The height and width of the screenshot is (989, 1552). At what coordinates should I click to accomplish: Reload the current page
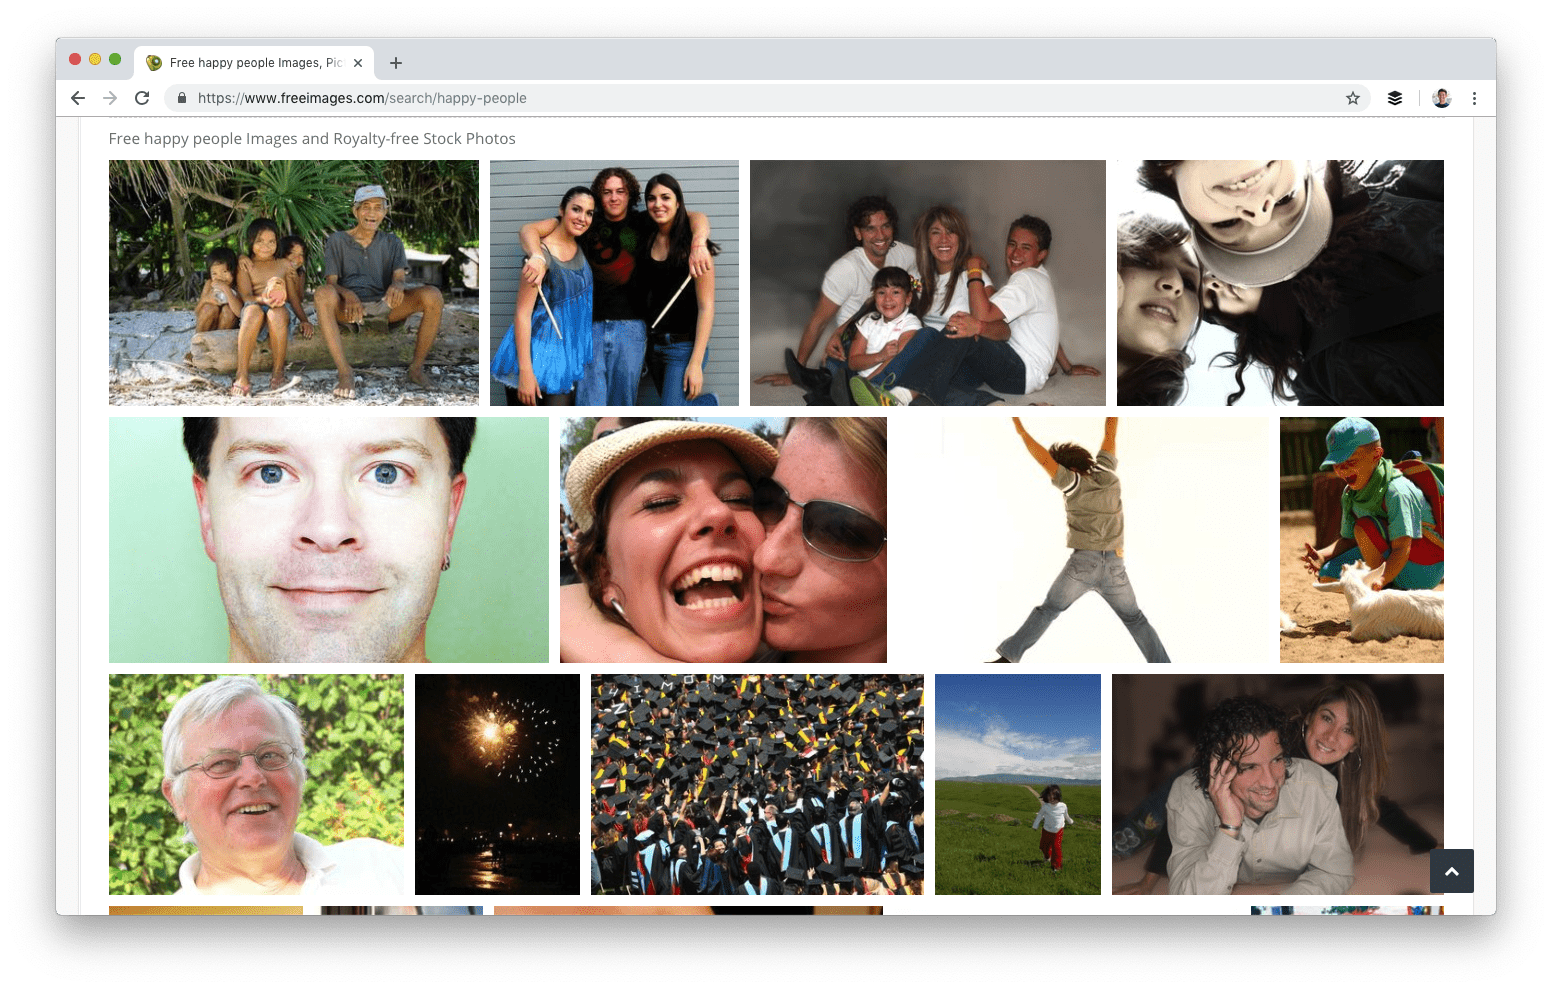pyautogui.click(x=142, y=98)
